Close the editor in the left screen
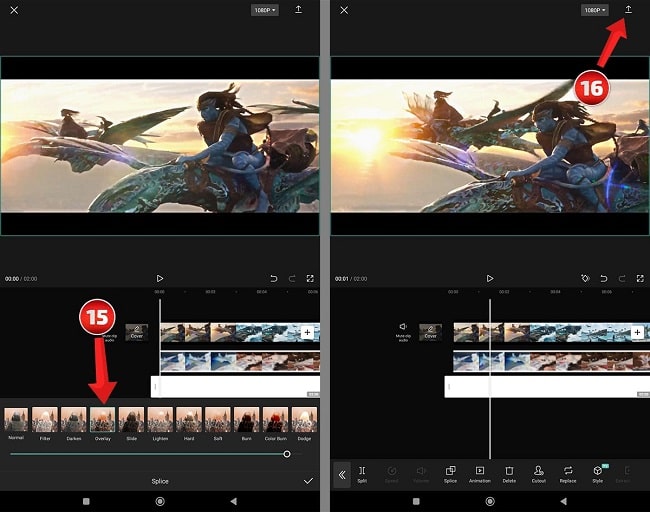The width and height of the screenshot is (650, 512). pyautogui.click(x=14, y=10)
